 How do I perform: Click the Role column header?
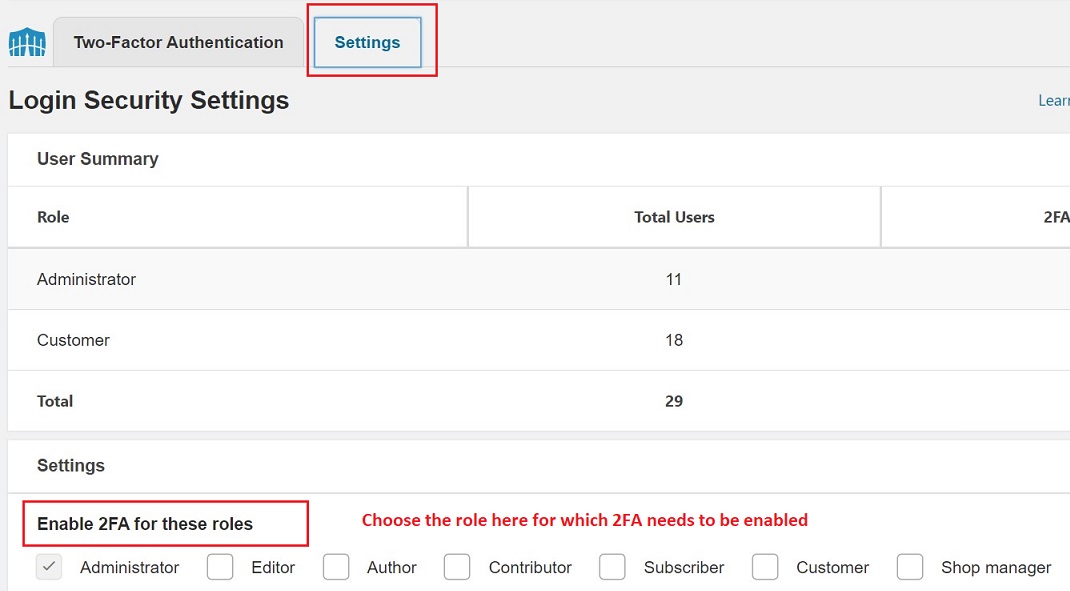click(53, 217)
